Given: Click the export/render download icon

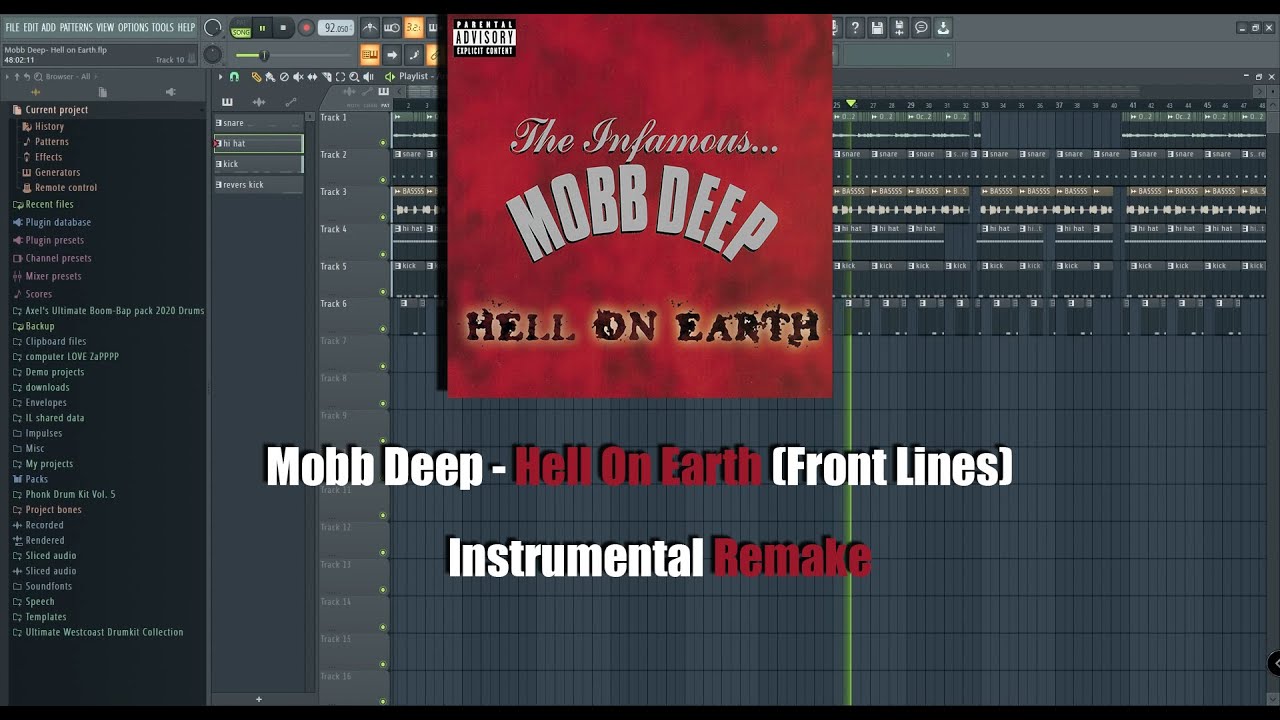Looking at the screenshot, I should point(943,28).
